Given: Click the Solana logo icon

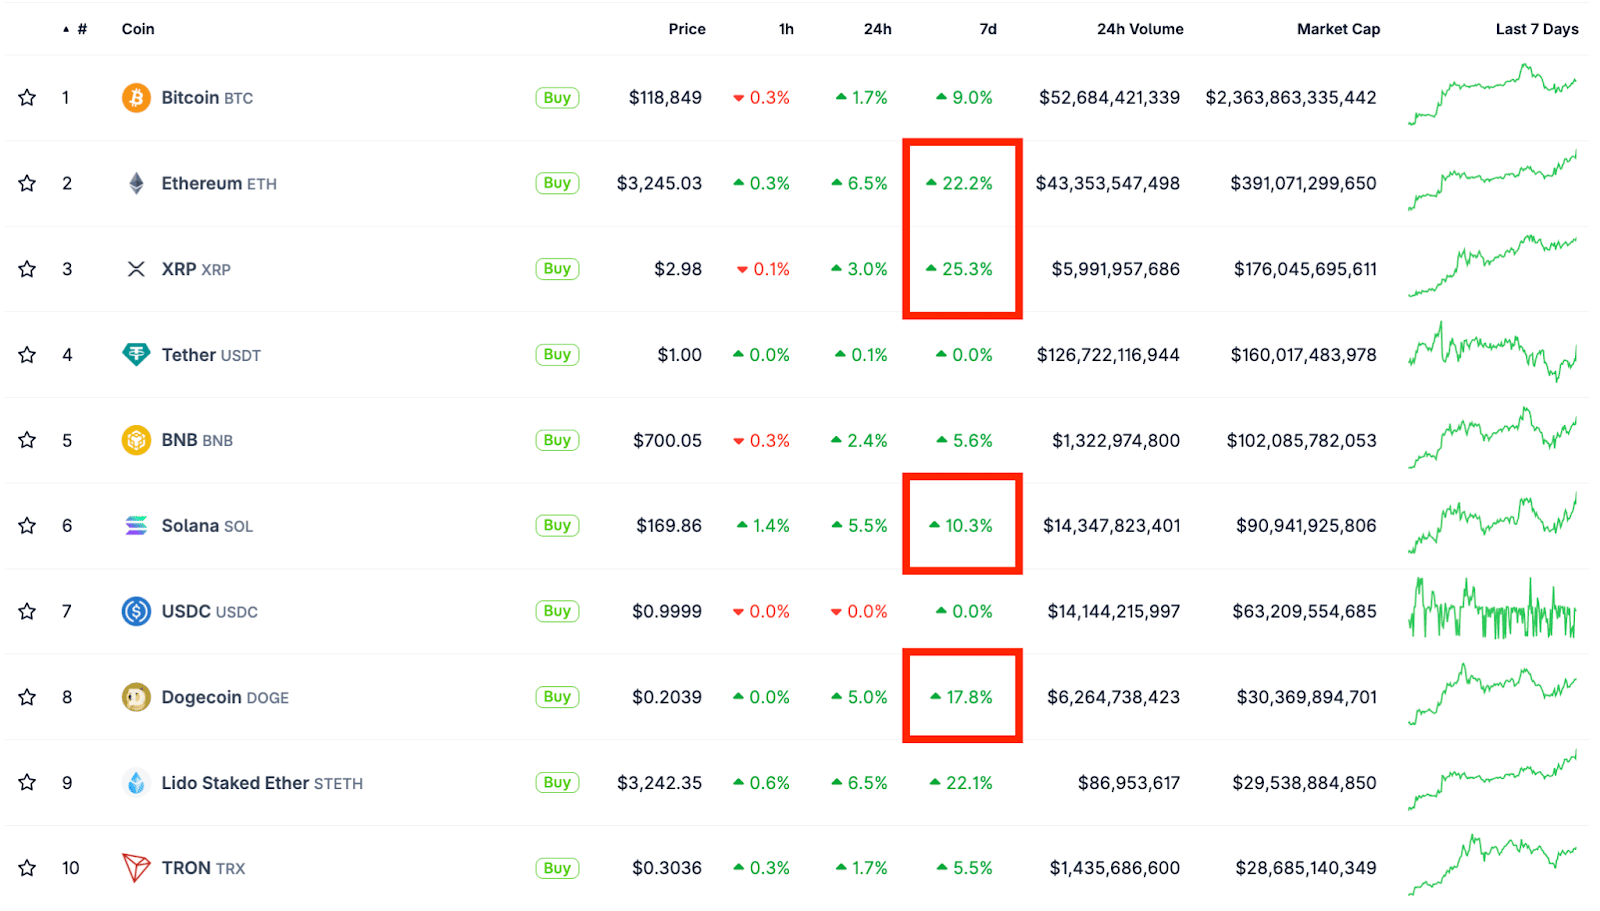Looking at the screenshot, I should [136, 526].
